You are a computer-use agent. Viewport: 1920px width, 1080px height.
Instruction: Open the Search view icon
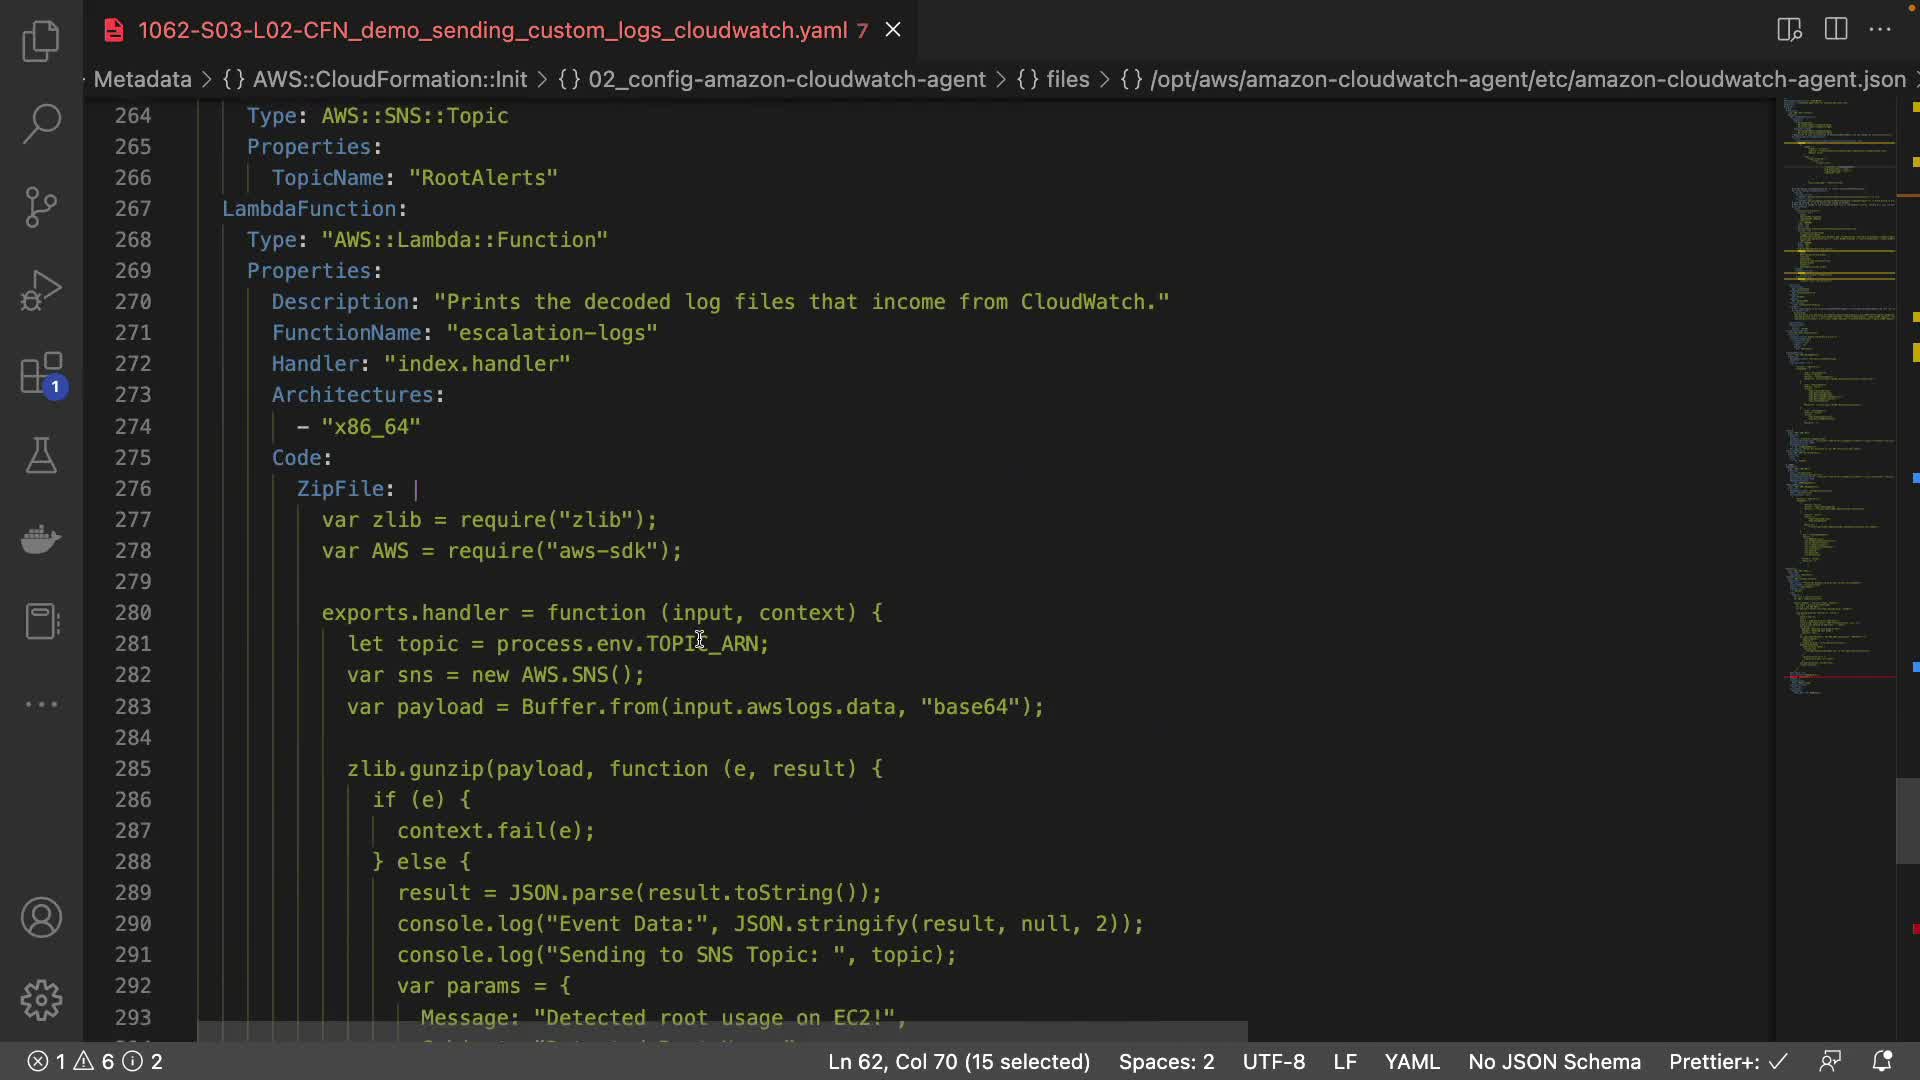pos(41,123)
